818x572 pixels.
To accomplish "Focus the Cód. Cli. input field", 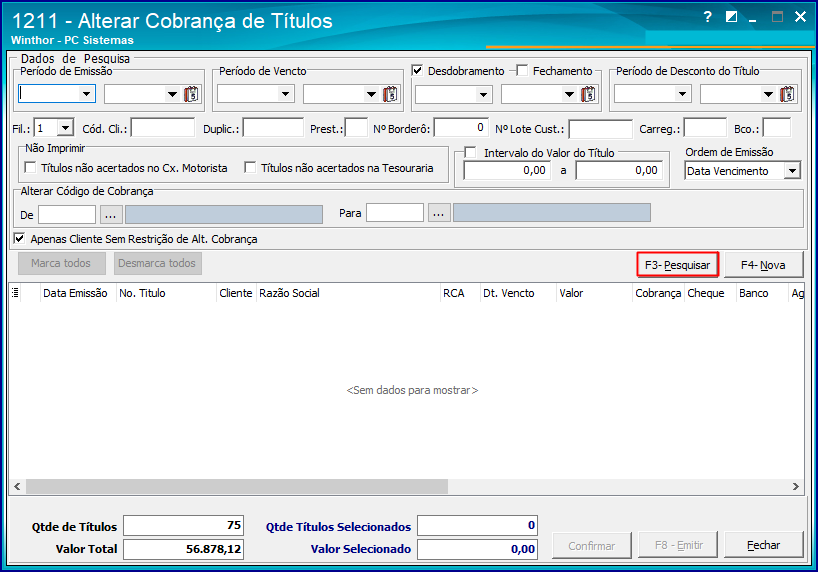I will 163,128.
